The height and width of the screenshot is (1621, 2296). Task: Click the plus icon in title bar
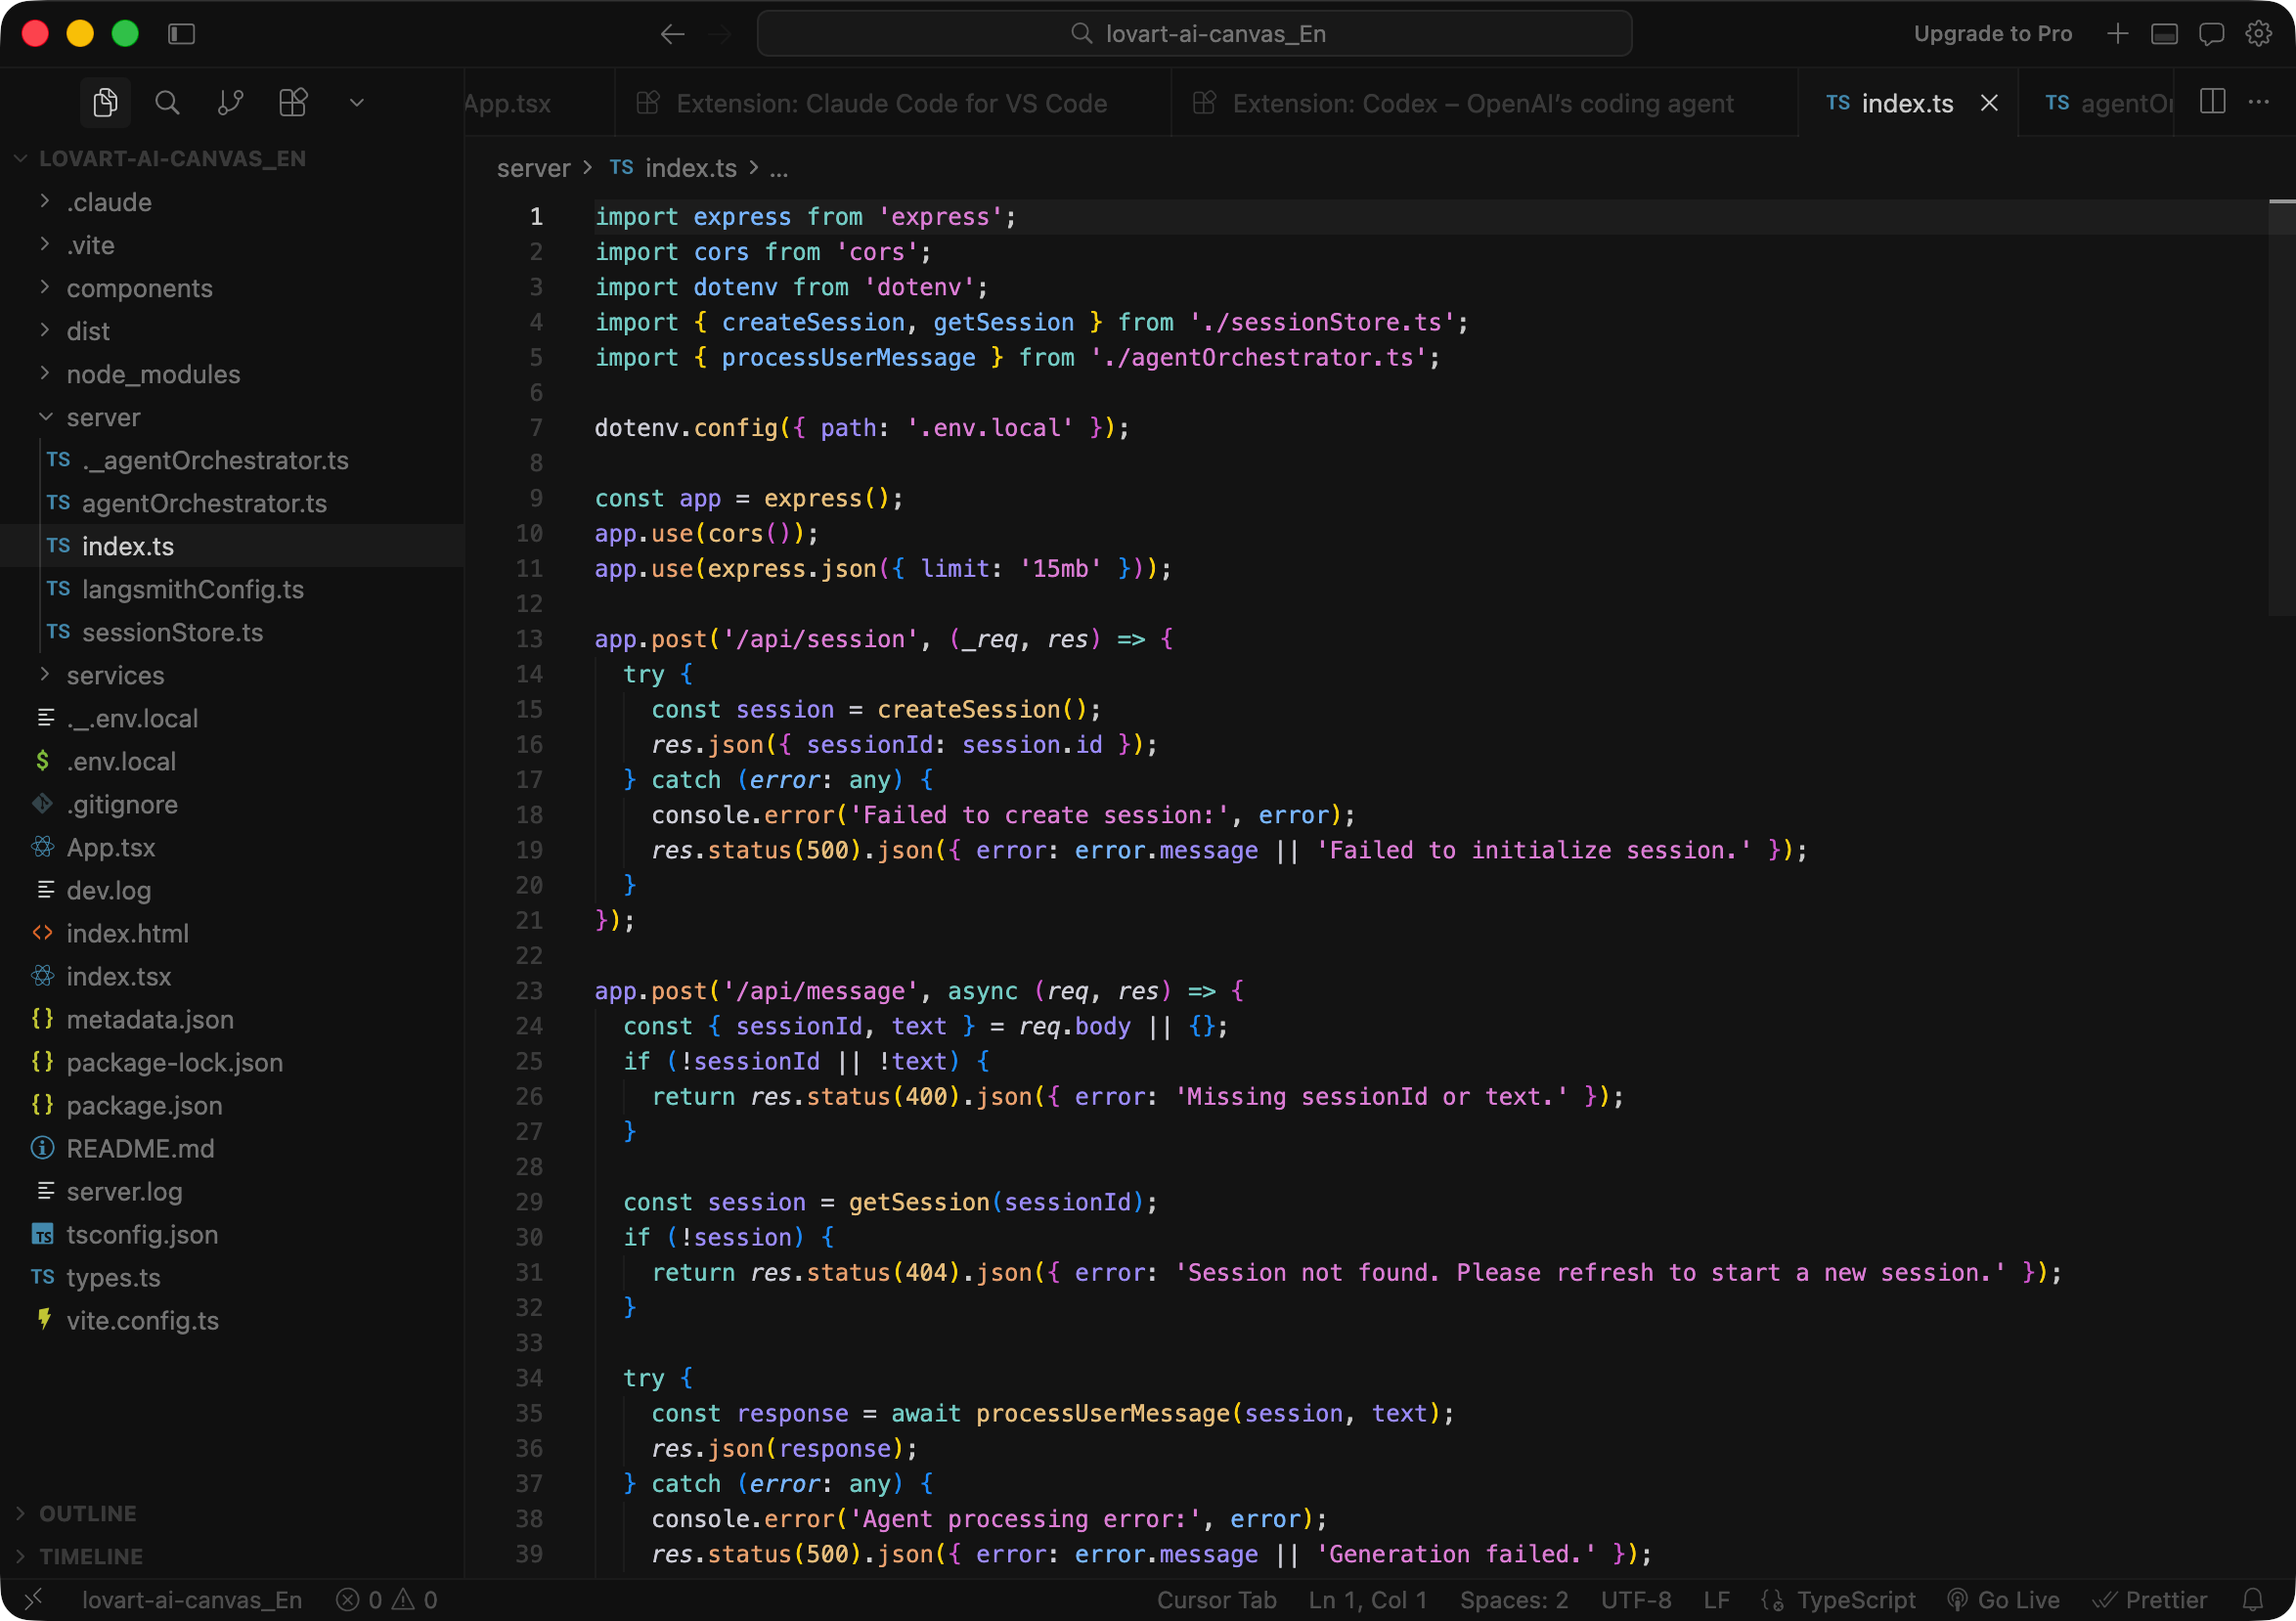coord(2117,33)
